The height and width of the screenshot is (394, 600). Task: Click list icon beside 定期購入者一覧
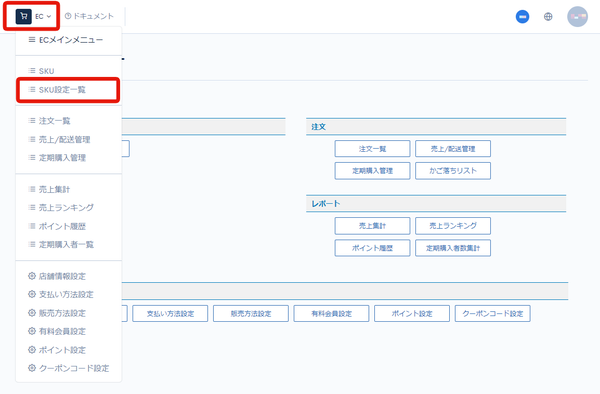[x=32, y=244]
